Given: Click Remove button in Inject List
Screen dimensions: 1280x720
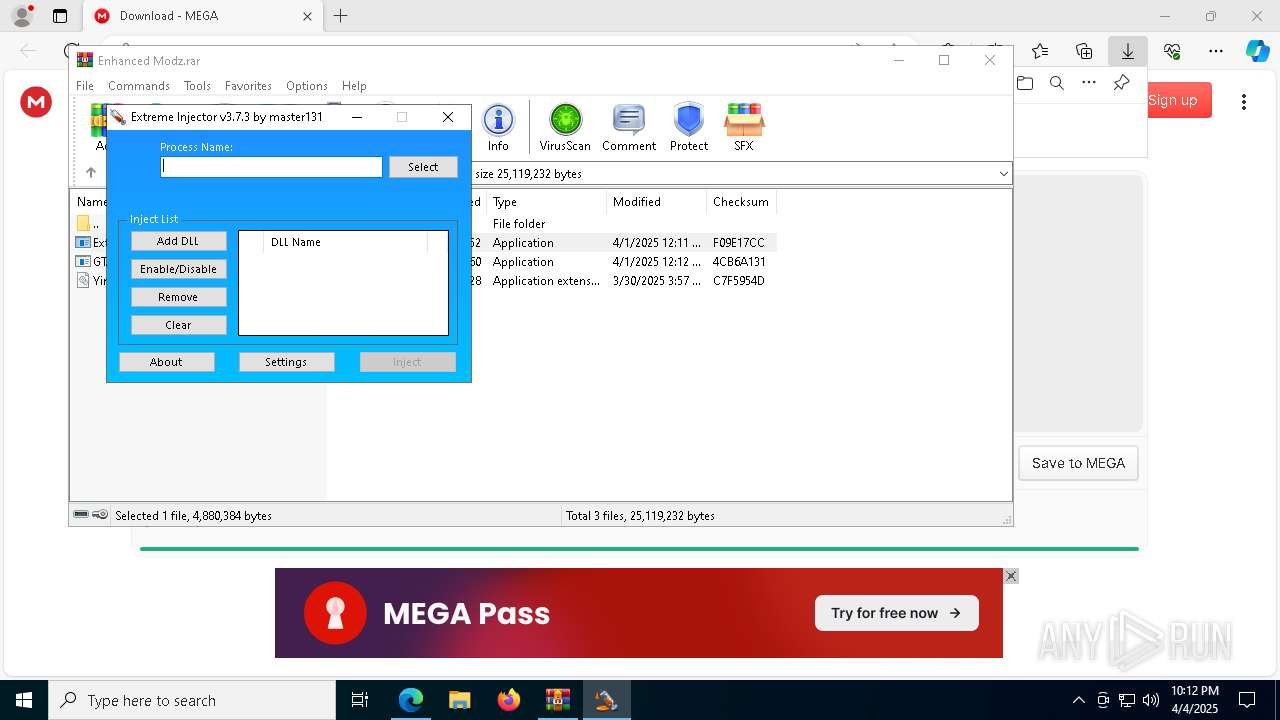Looking at the screenshot, I should (x=178, y=297).
